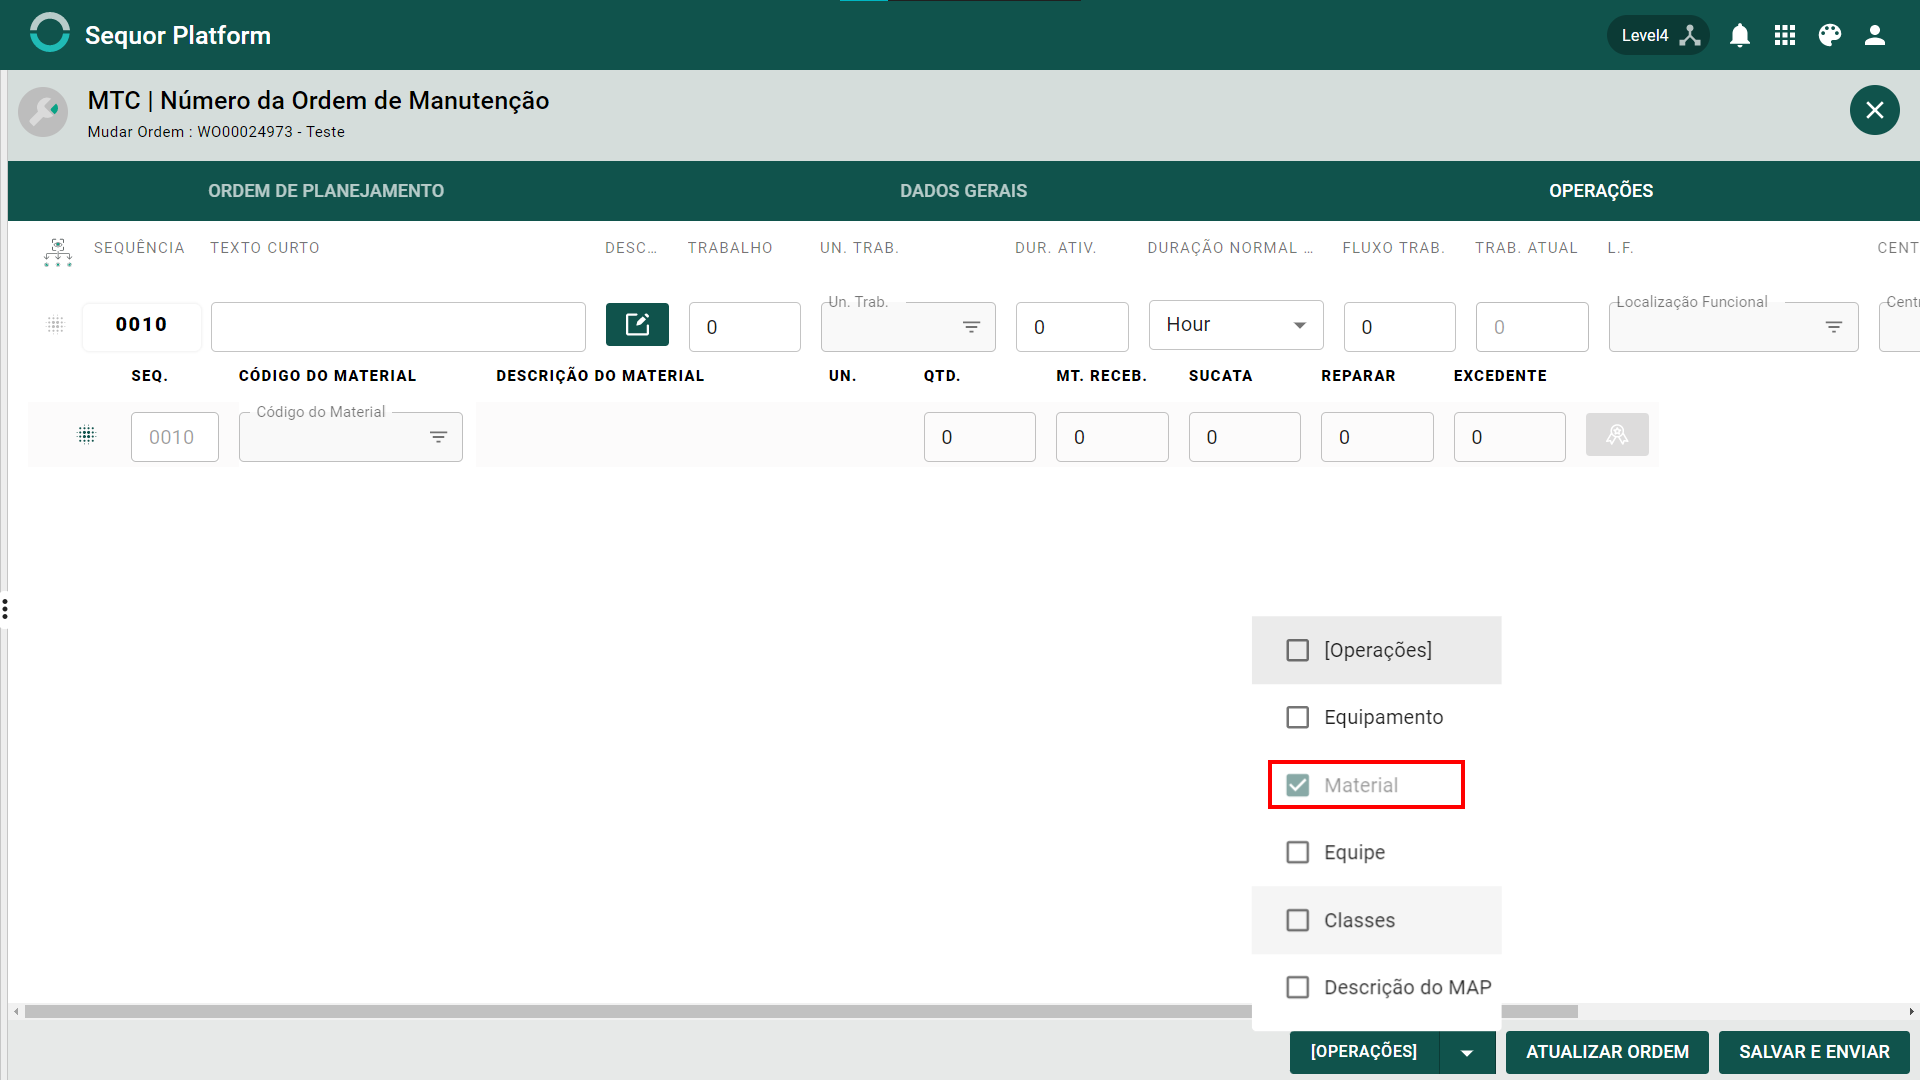Click the material Qtd. field
Viewport: 1920px width, 1080px height.
(x=980, y=437)
